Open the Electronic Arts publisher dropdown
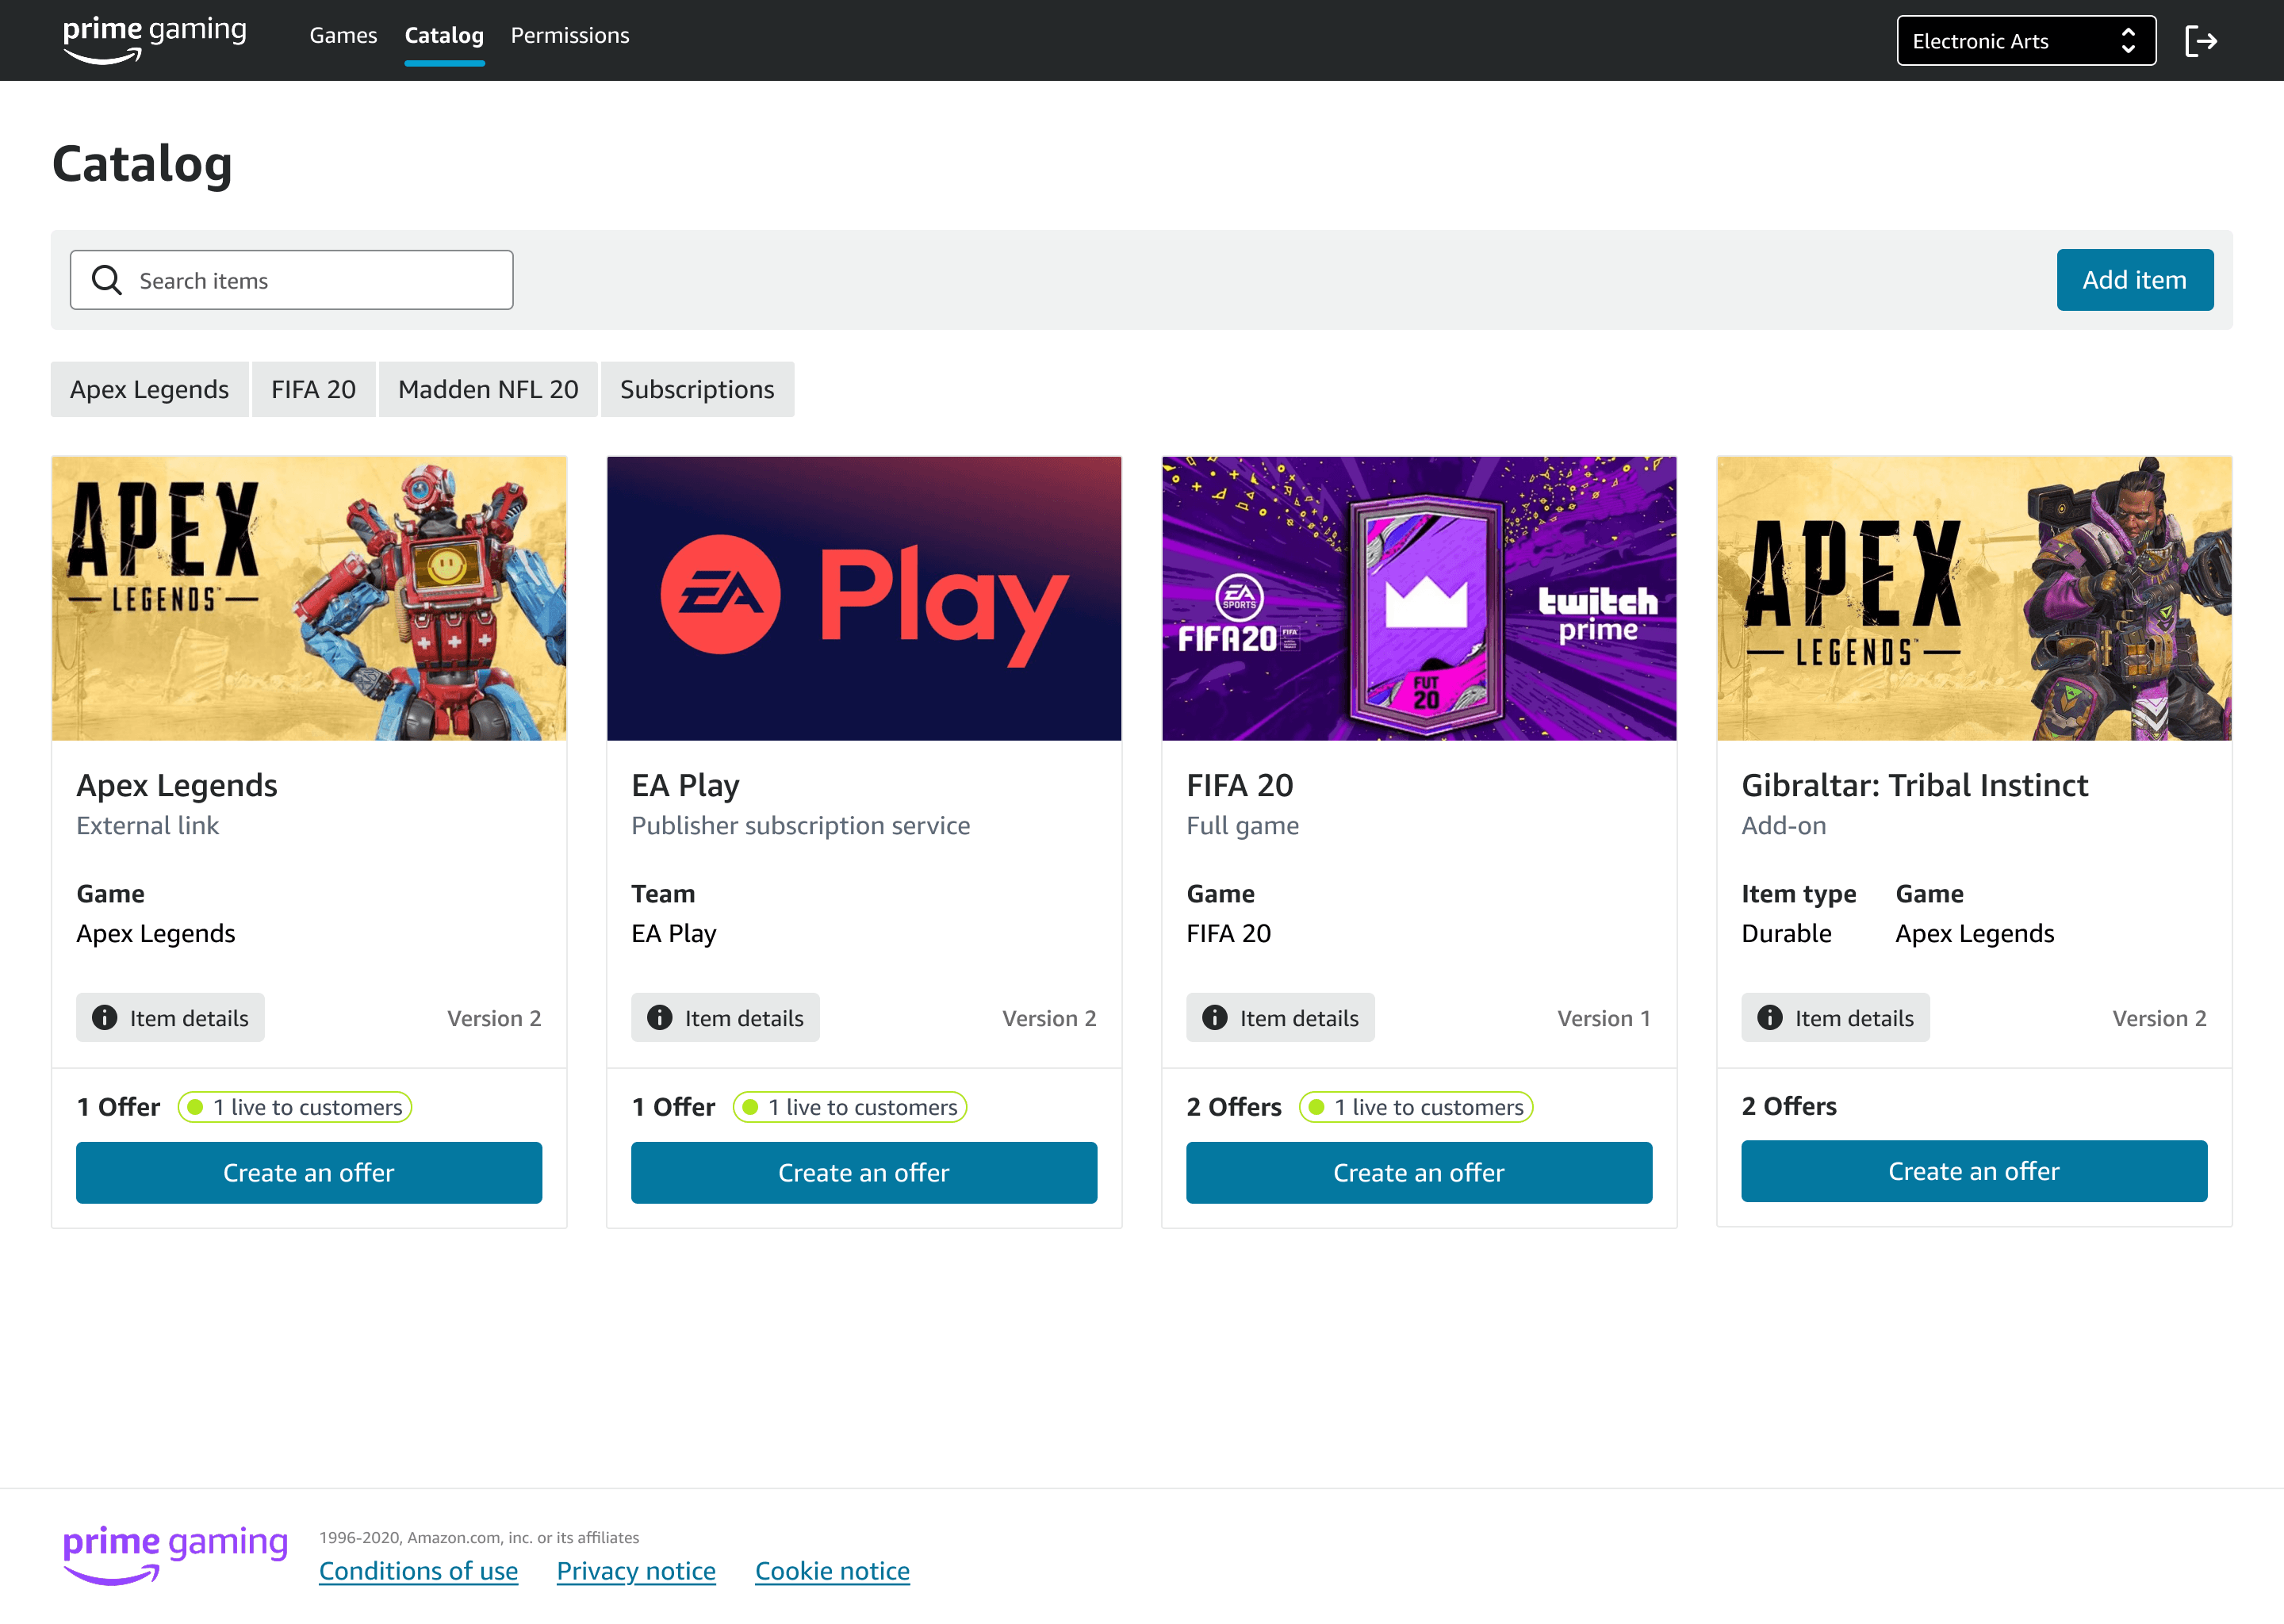2284x1624 pixels. pyautogui.click(x=2026, y=41)
